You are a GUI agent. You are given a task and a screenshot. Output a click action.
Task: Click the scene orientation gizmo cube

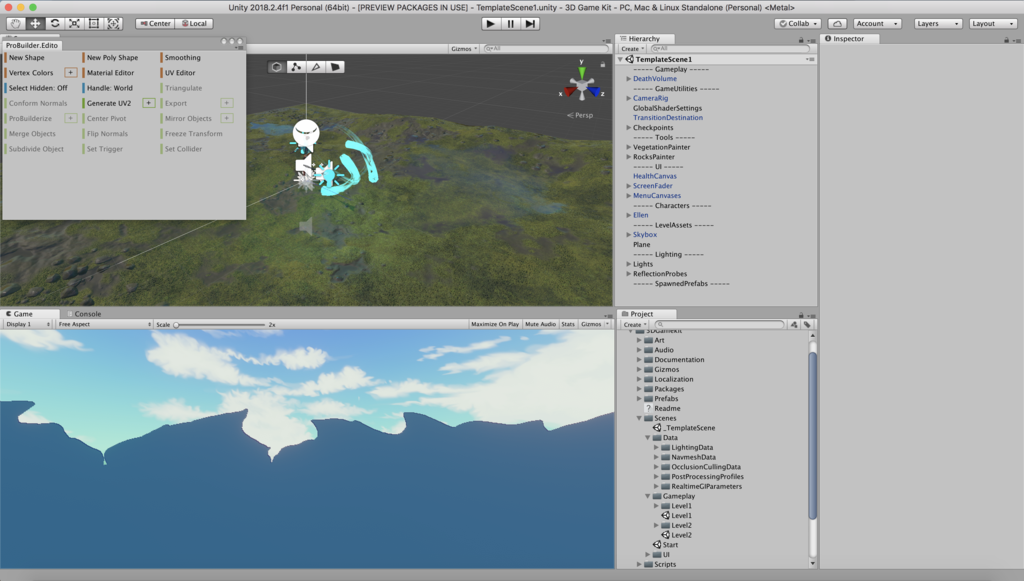582,86
